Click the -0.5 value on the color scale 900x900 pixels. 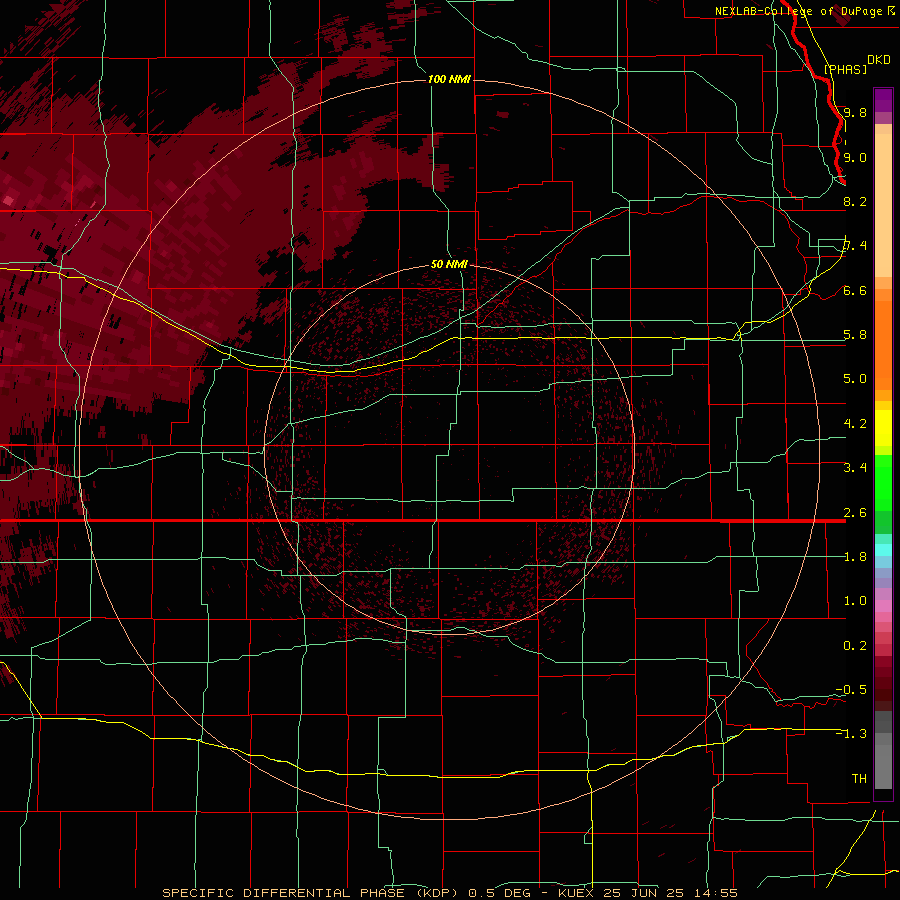[851, 690]
